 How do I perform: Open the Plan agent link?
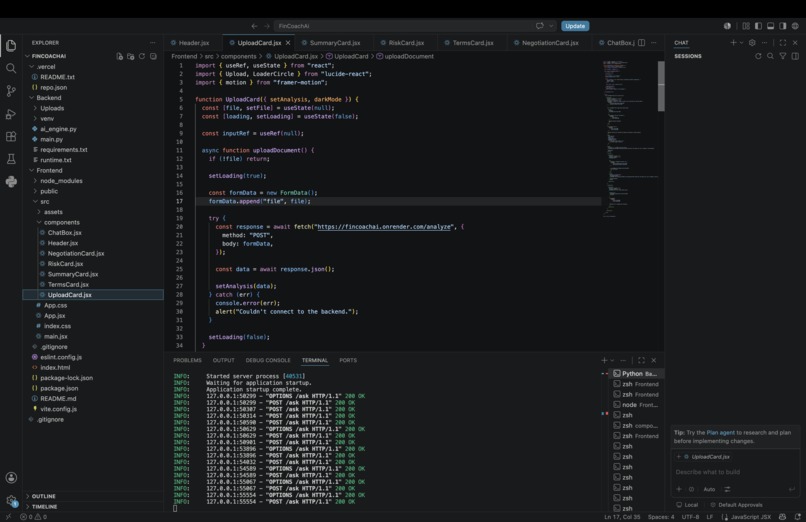(720, 433)
